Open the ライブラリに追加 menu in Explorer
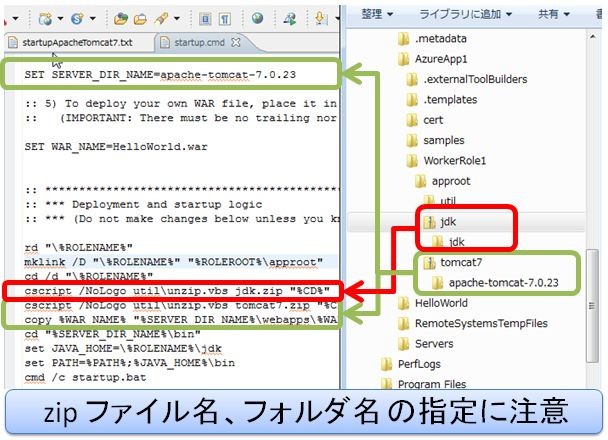Image resolution: width=608 pixels, height=440 pixels. click(x=466, y=14)
